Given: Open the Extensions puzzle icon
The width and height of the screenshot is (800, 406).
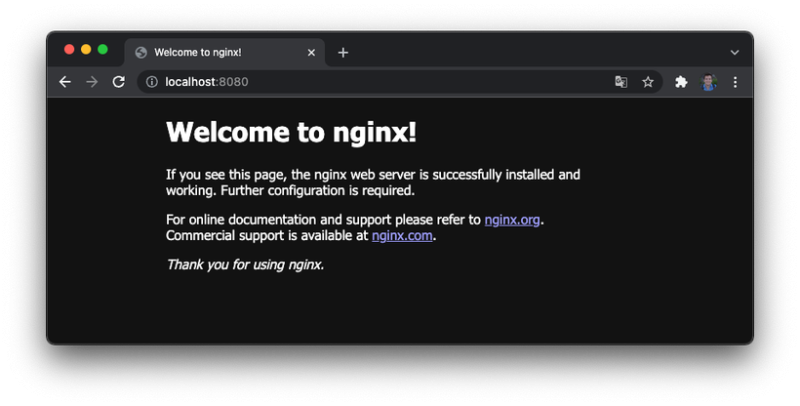Looking at the screenshot, I should pos(681,82).
